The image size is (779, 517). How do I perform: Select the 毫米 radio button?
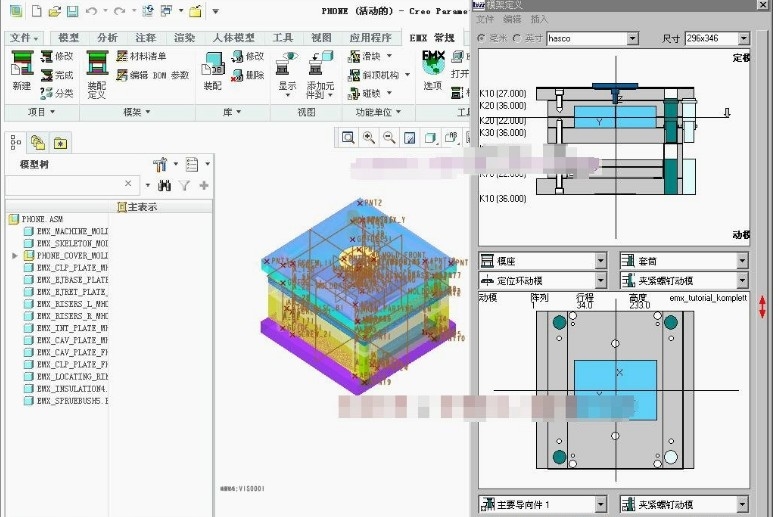tap(481, 38)
